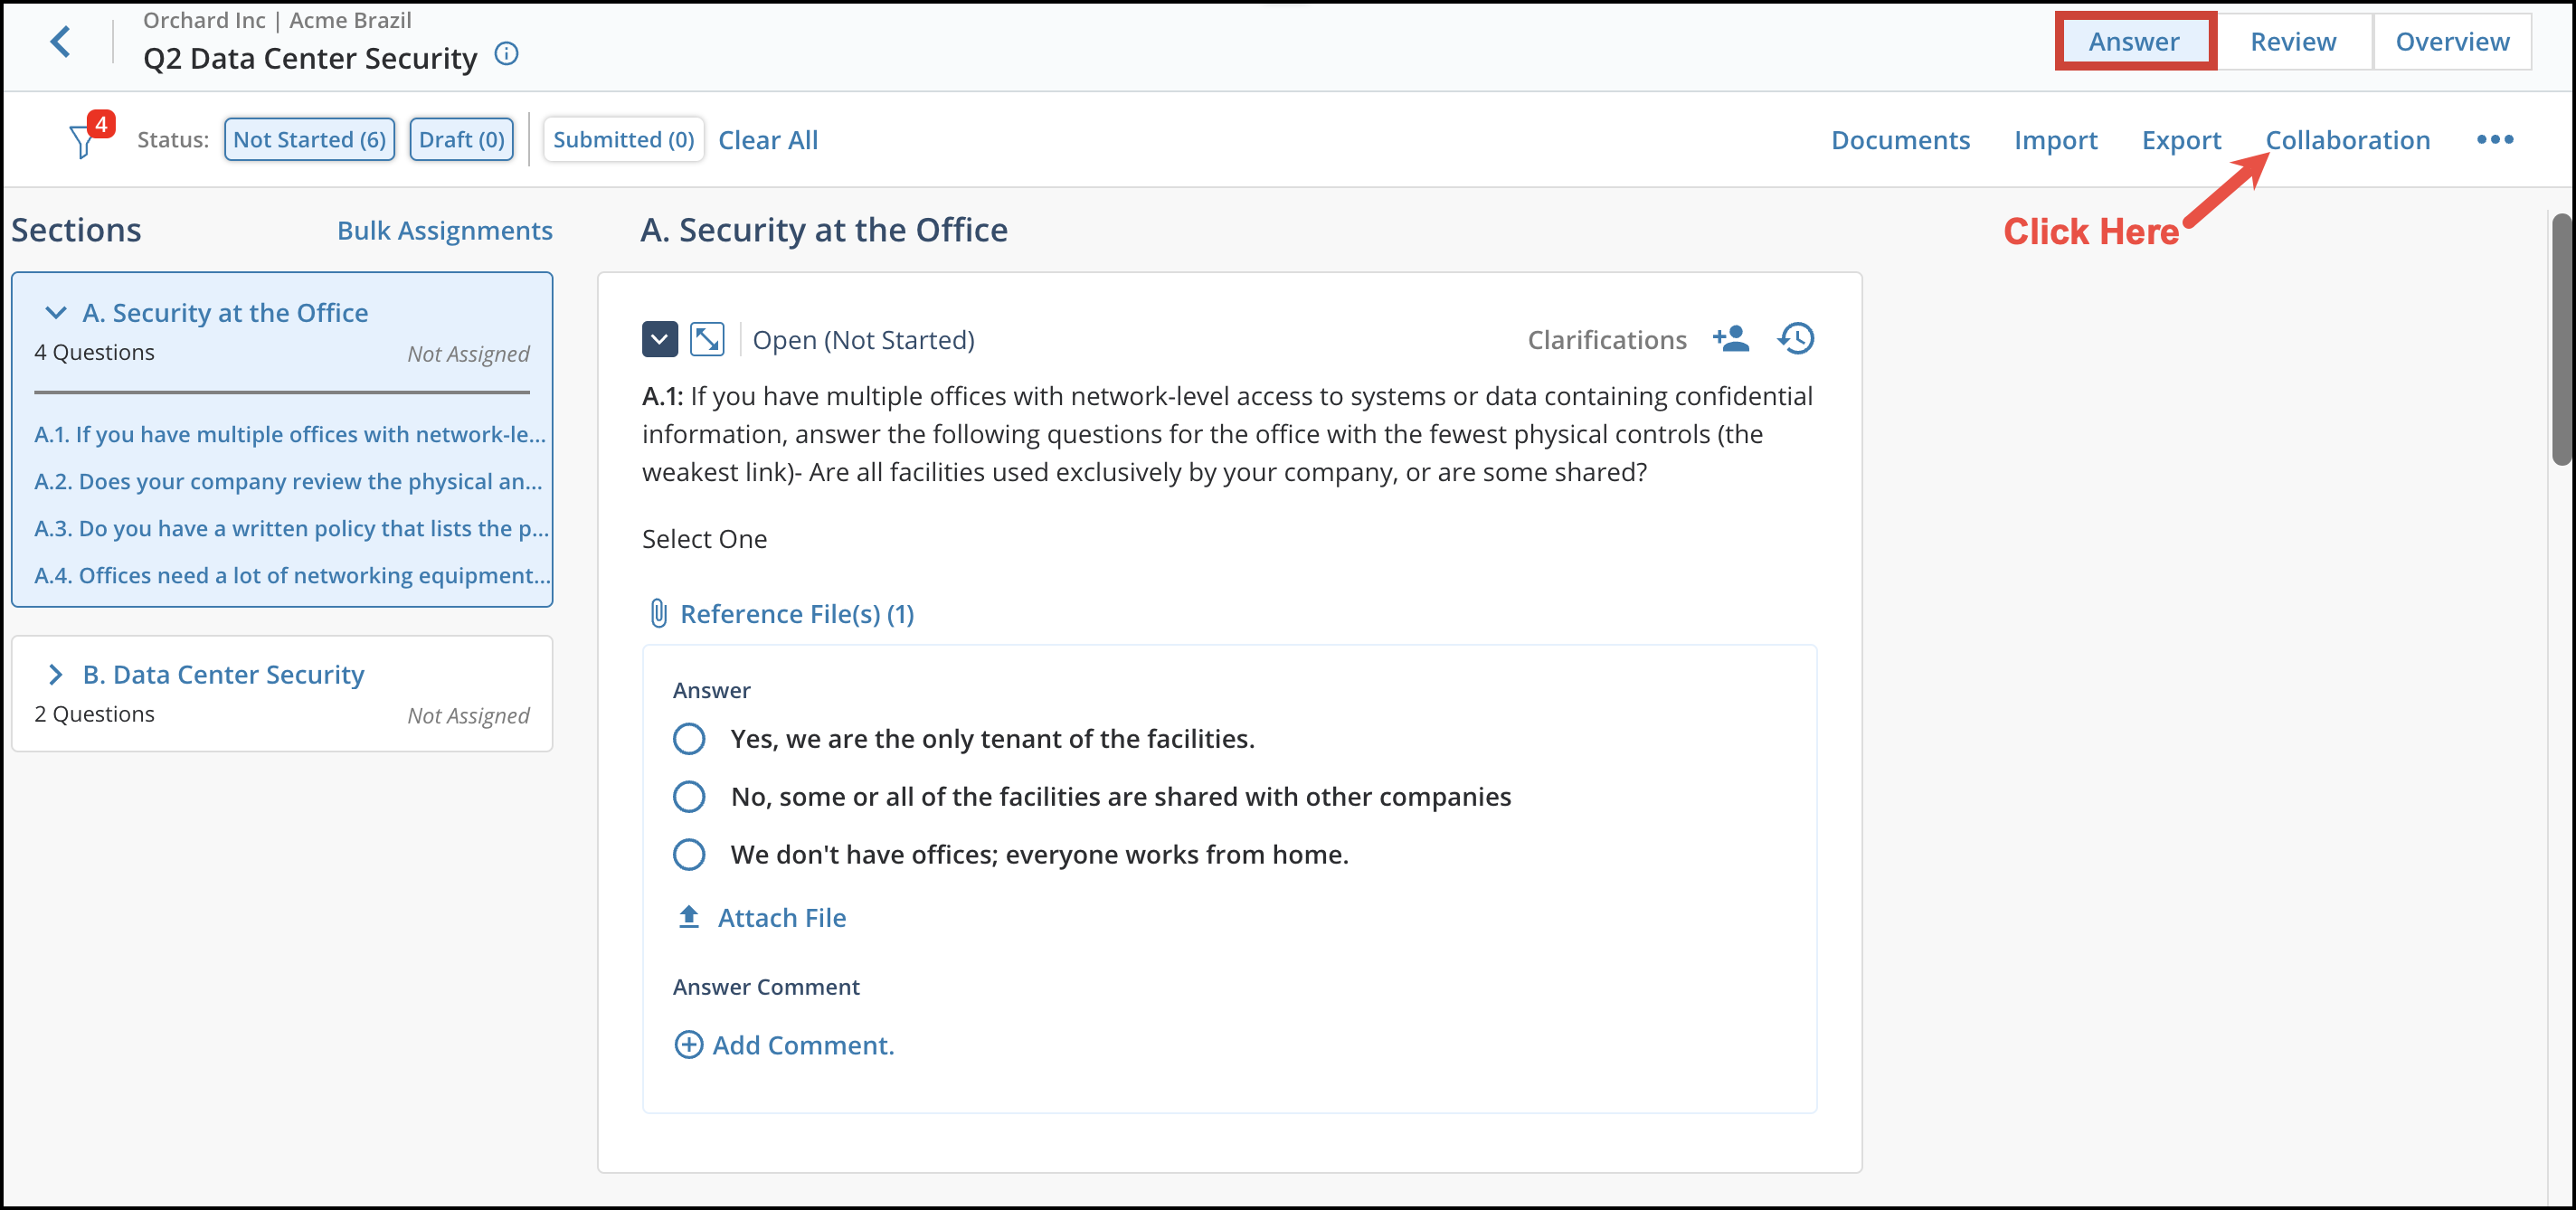The height and width of the screenshot is (1210, 2576).
Task: Collapse section A. Security at the Office
Action: pos(56,311)
